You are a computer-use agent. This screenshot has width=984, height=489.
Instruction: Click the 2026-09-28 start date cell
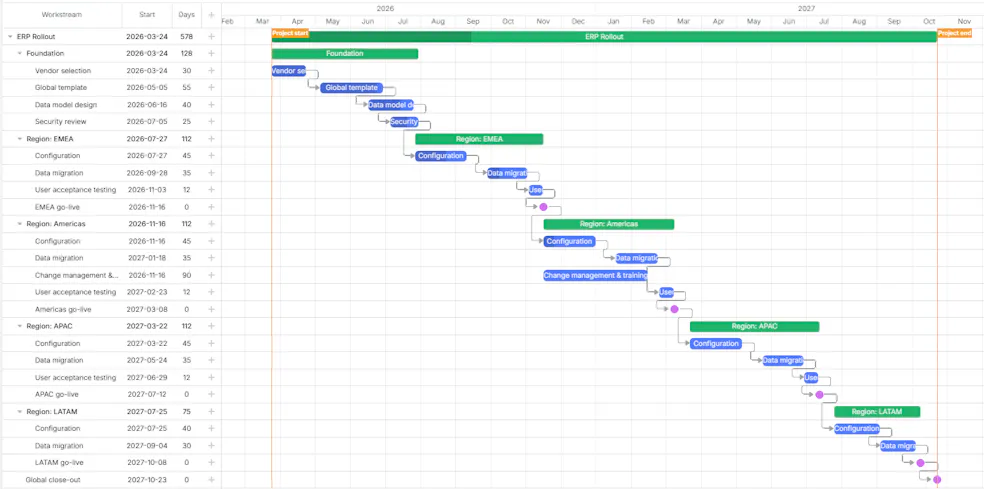tap(147, 173)
